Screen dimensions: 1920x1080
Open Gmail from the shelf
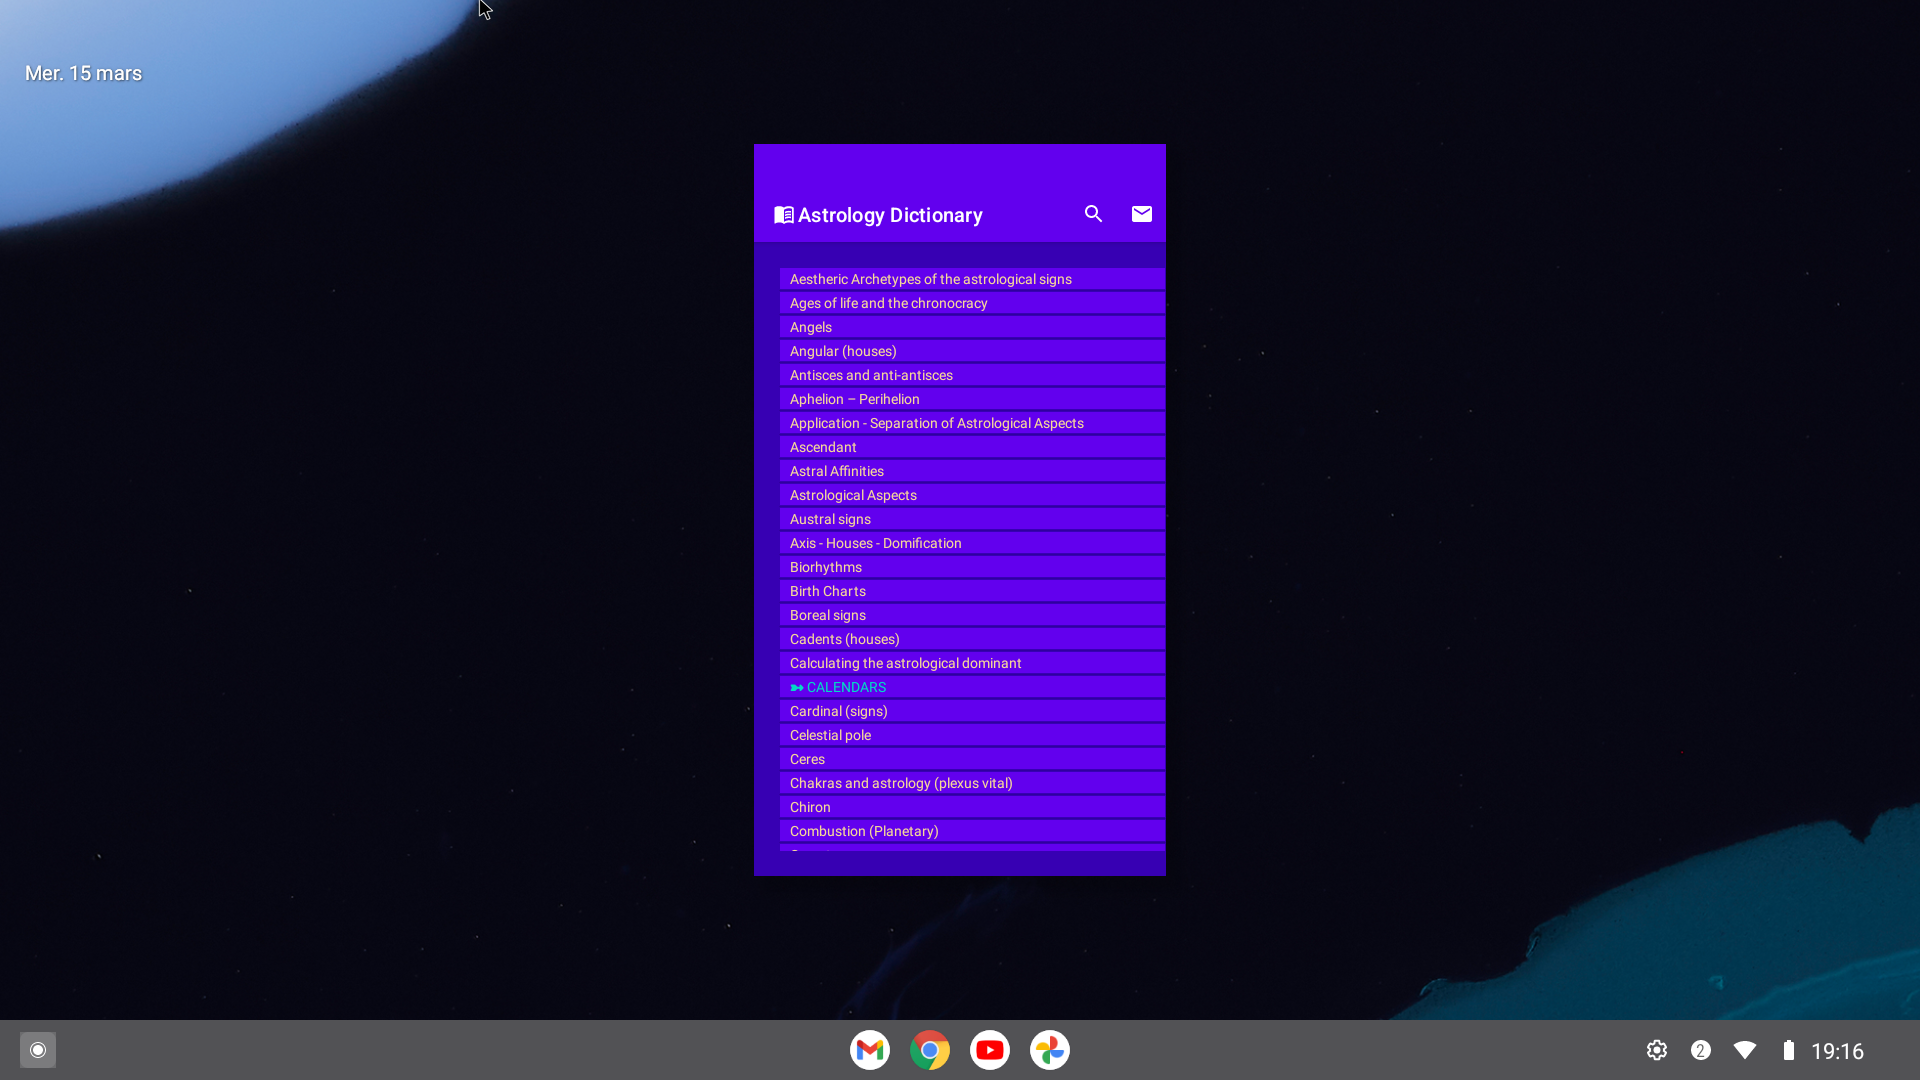pyautogui.click(x=870, y=1050)
